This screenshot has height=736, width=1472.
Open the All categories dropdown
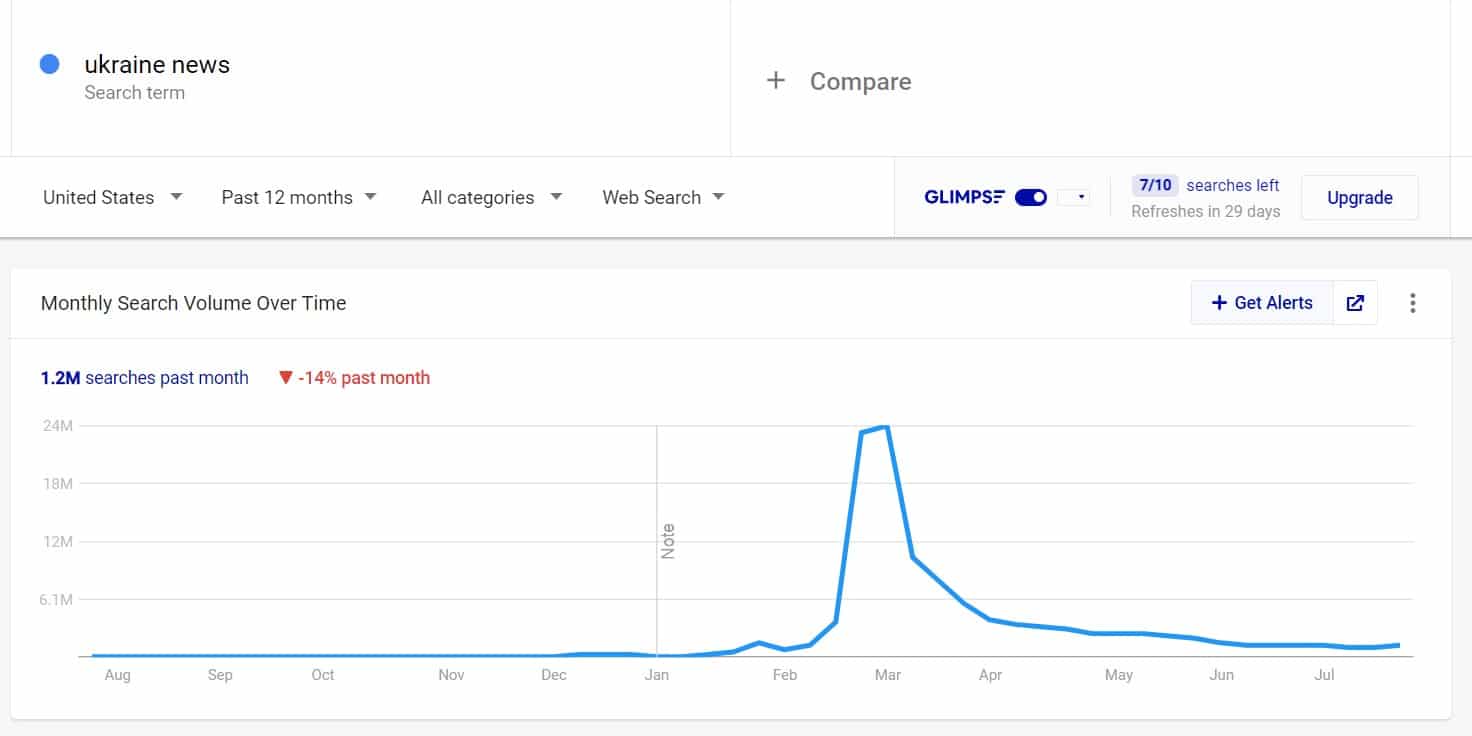(x=491, y=197)
